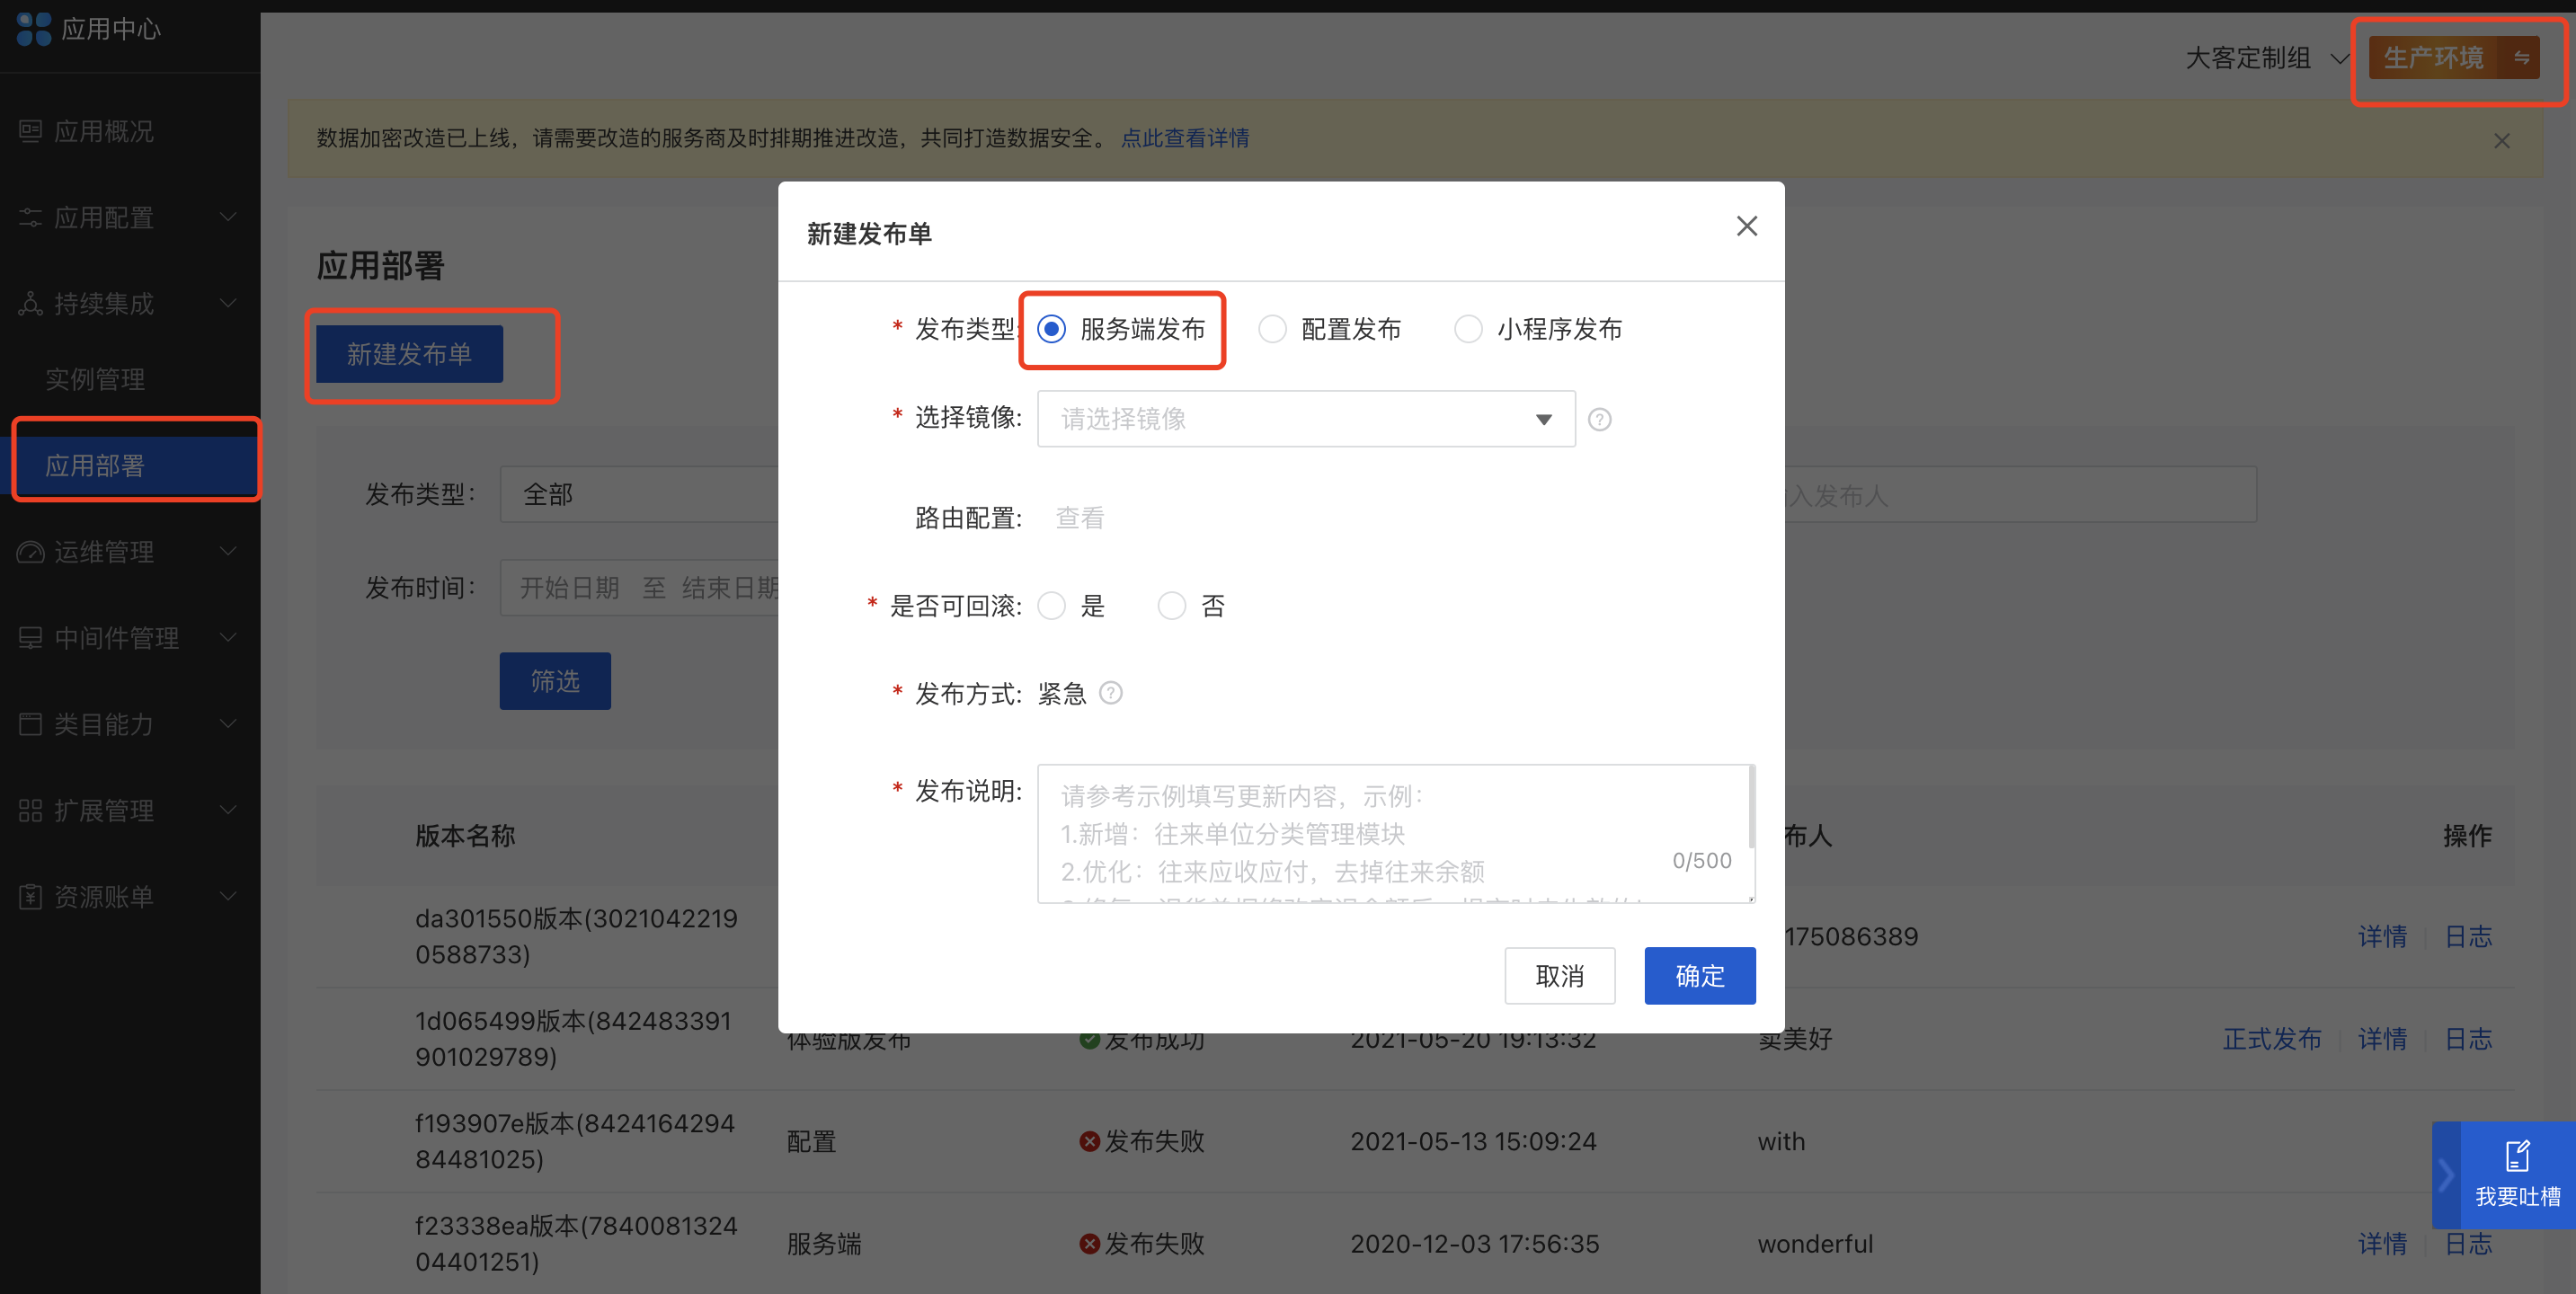Click the 扩展管理 grid icon

(x=30, y=810)
